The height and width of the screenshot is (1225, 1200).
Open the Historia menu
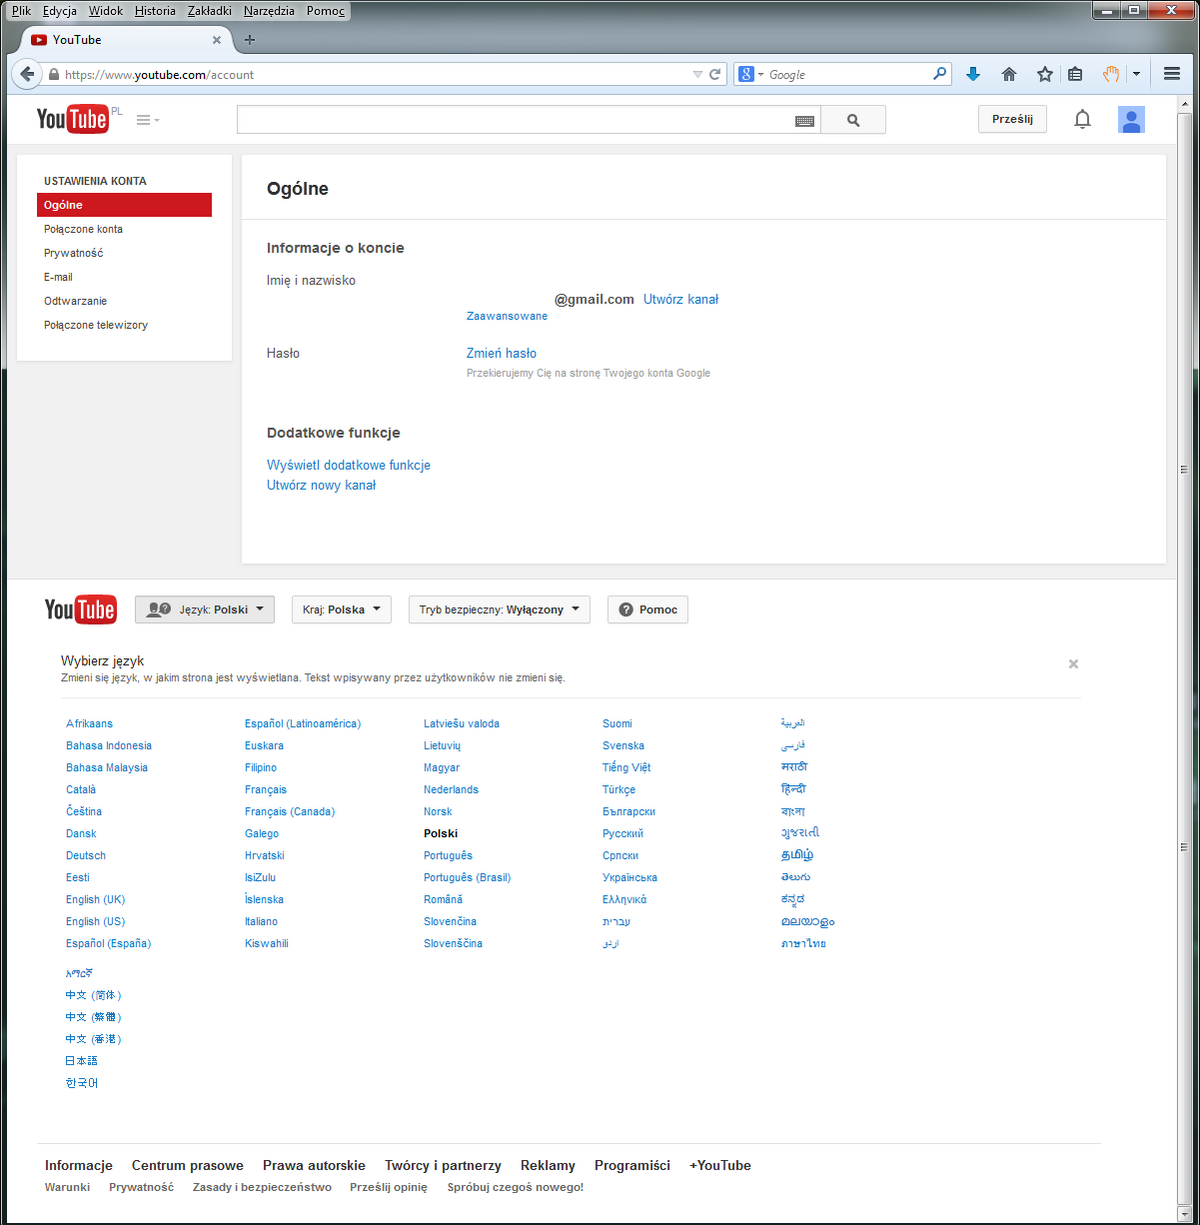[155, 11]
